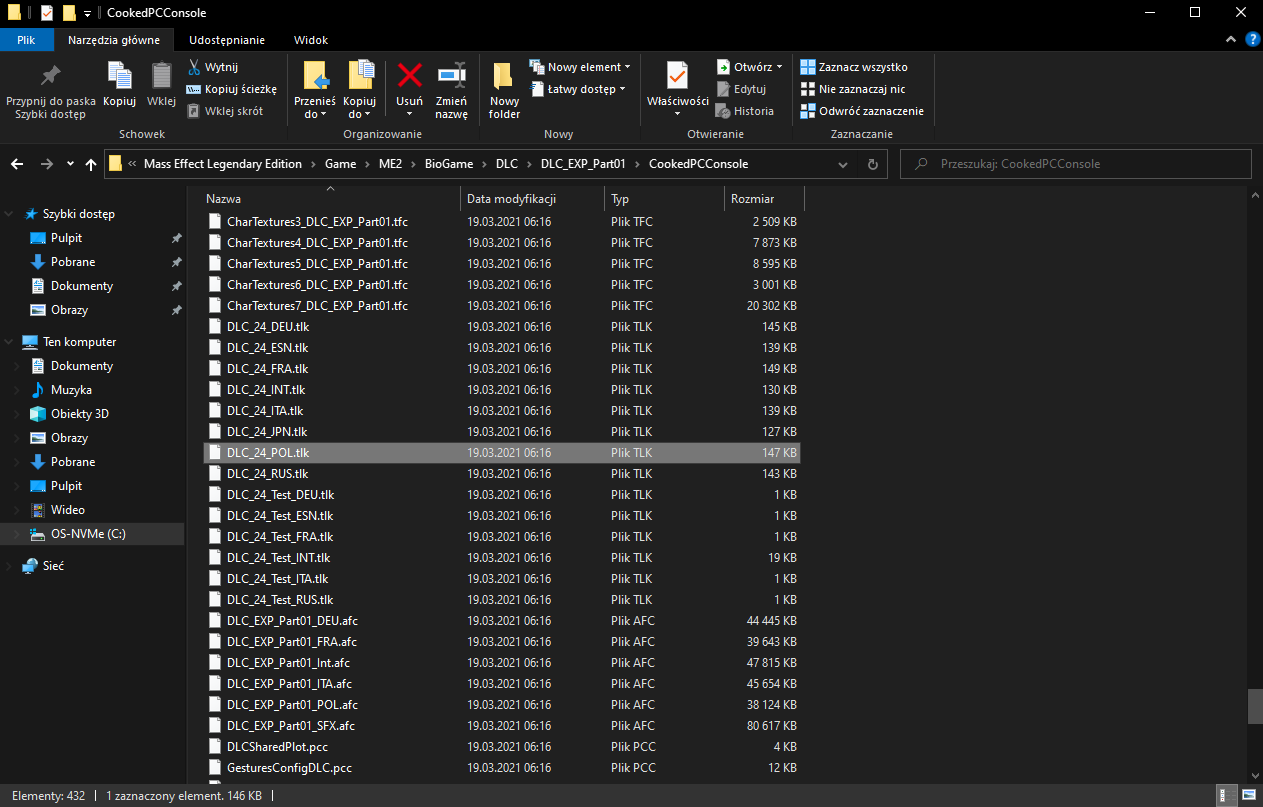Click DLC_EXP_Part01 breadcrumb segment
The height and width of the screenshot is (807, 1263).
581,164
